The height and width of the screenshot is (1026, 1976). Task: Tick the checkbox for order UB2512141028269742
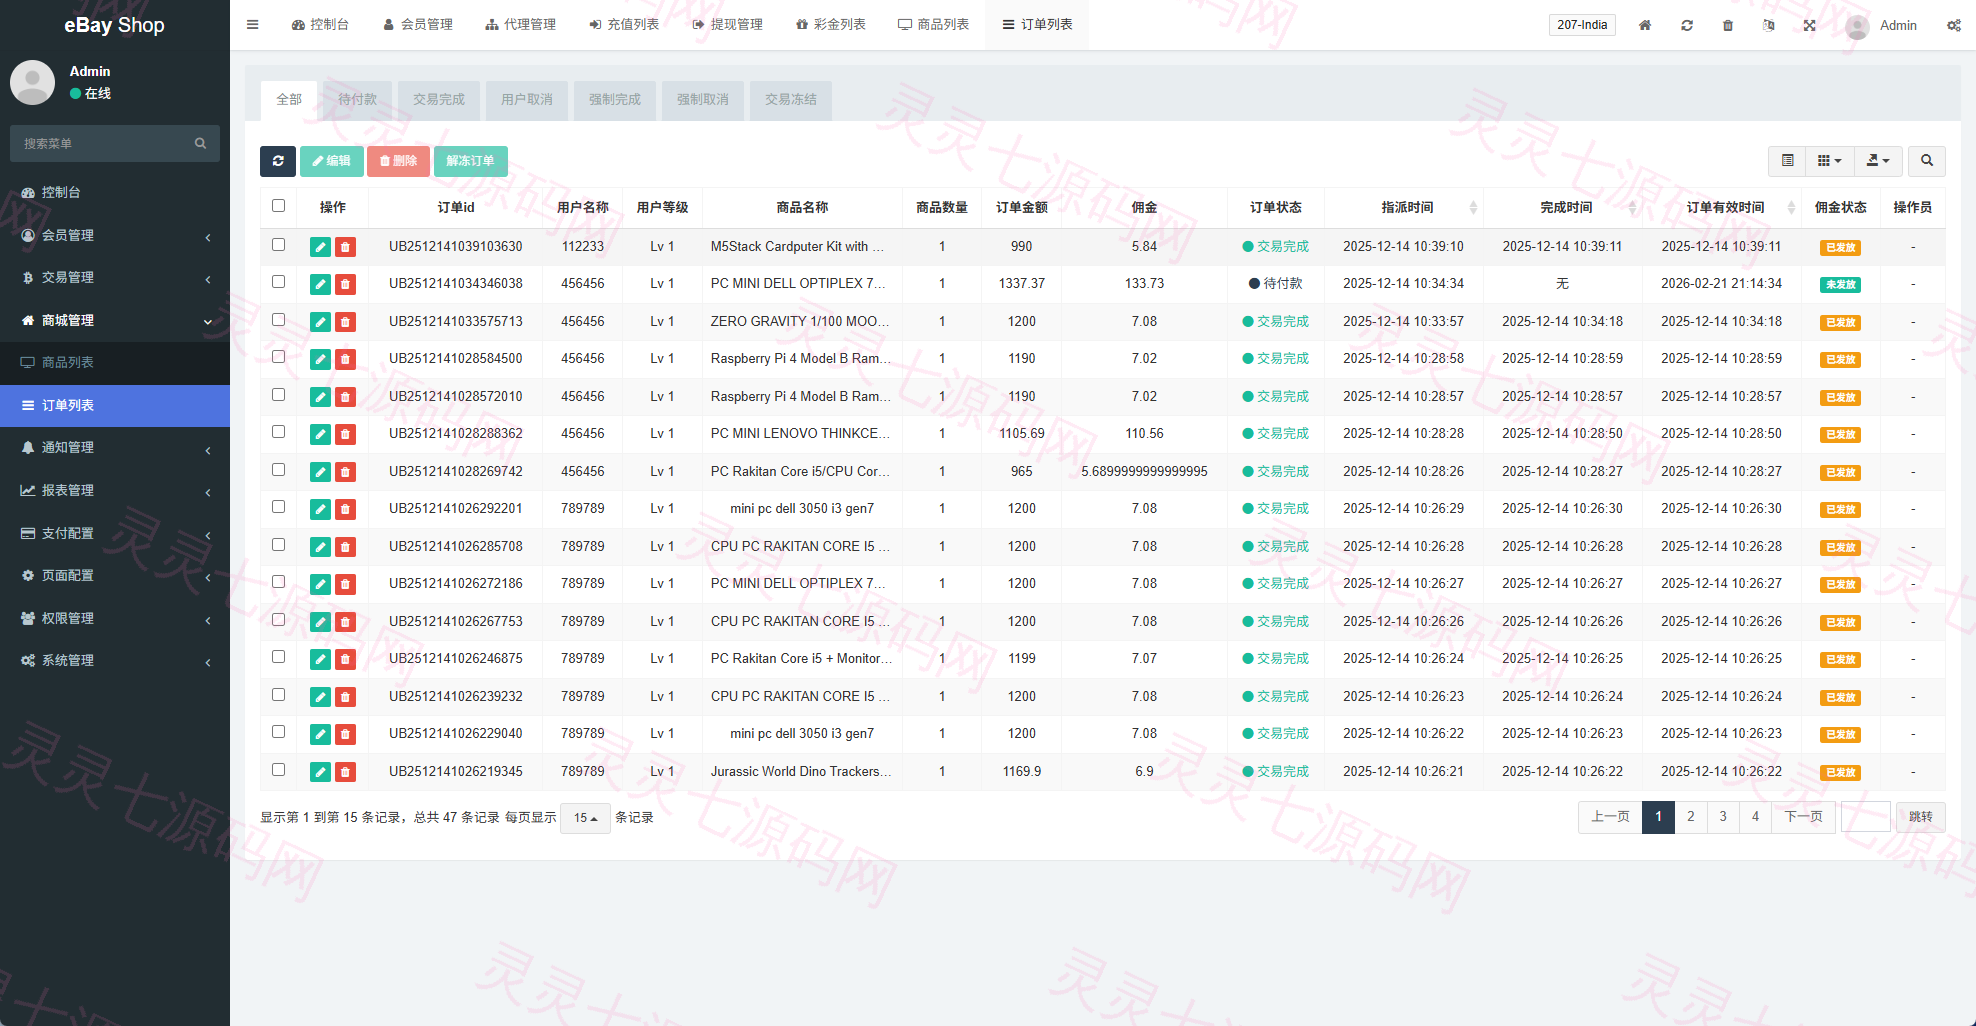[x=279, y=470]
